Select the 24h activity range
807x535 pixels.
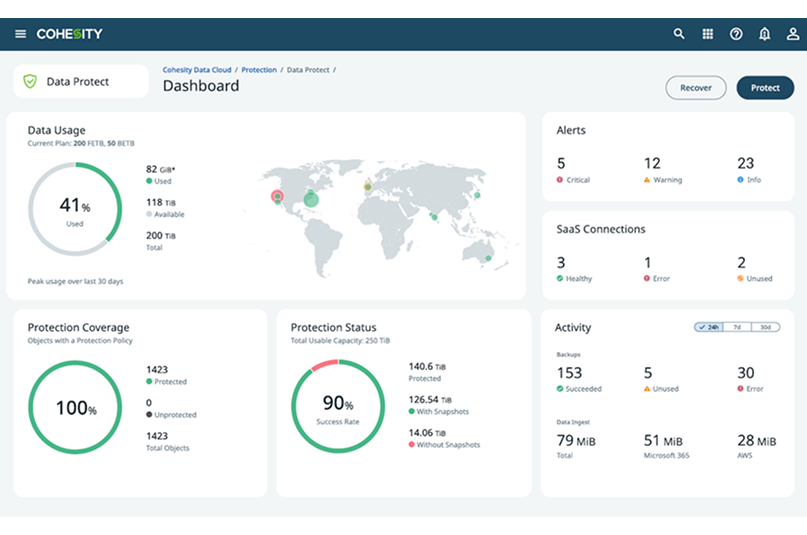[709, 327]
